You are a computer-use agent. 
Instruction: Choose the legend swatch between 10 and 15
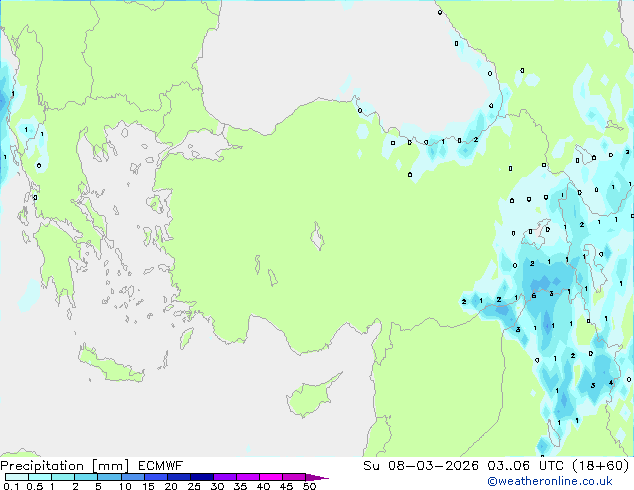pos(132,477)
